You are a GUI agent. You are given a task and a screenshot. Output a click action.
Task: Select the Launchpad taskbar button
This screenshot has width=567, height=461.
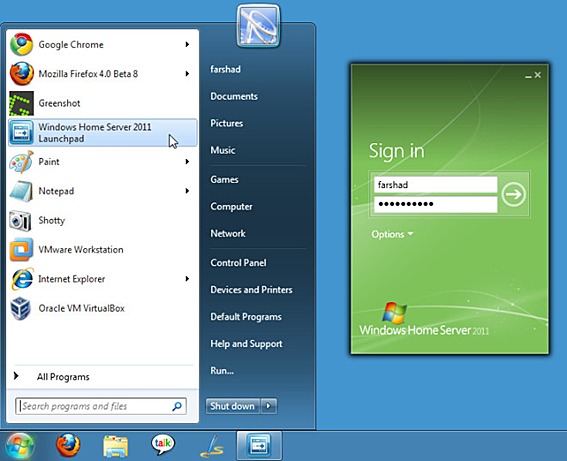[x=259, y=446]
